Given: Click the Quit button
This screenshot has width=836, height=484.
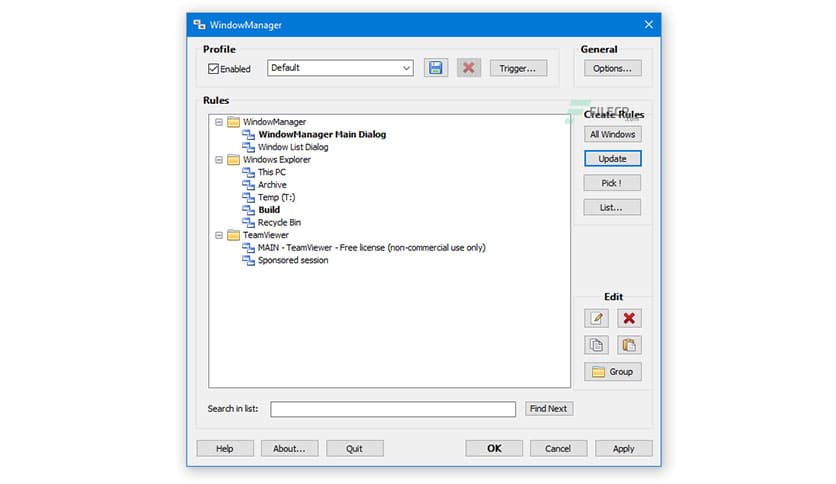Looking at the screenshot, I should [x=355, y=448].
